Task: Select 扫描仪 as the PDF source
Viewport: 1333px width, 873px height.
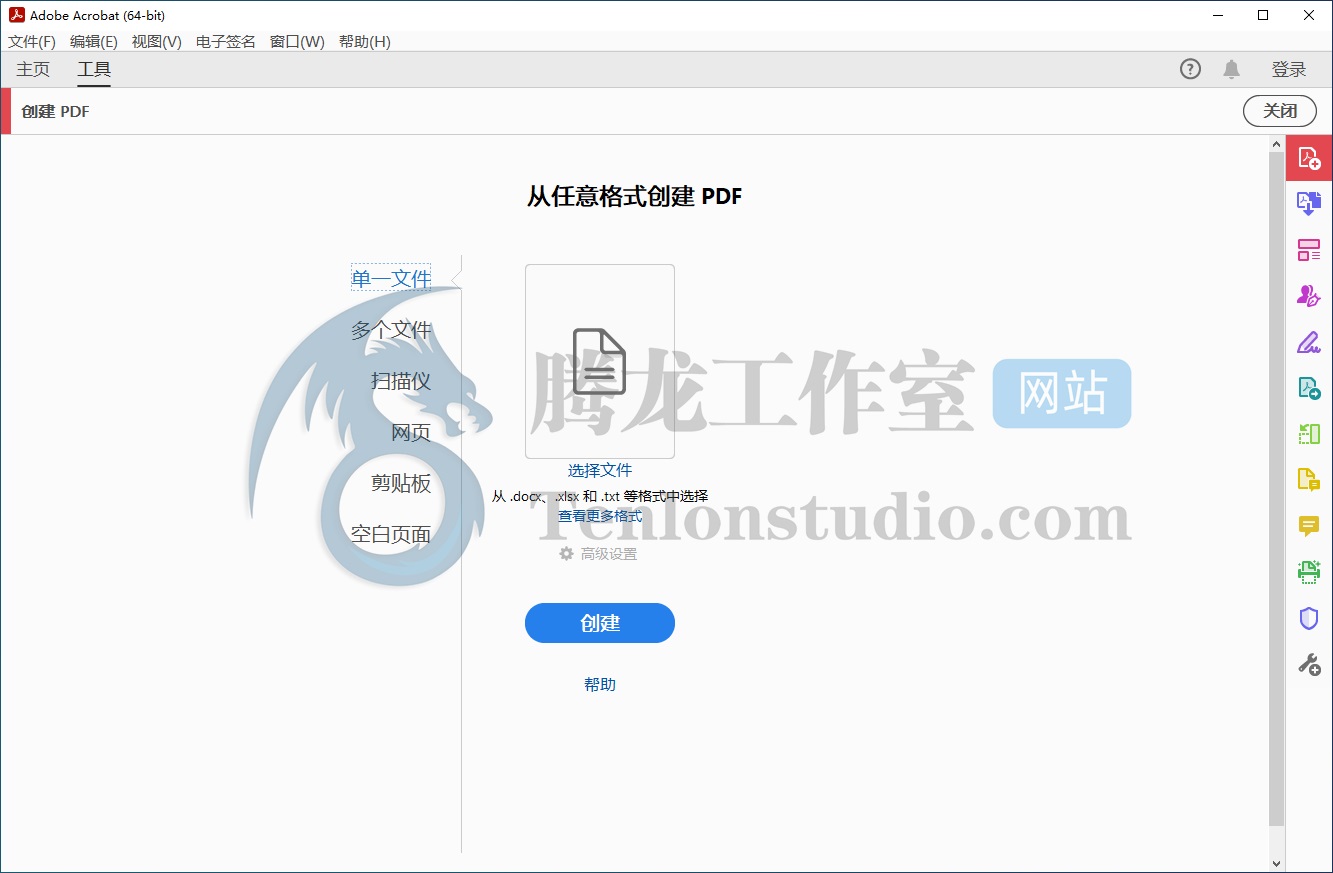Action: (400, 381)
